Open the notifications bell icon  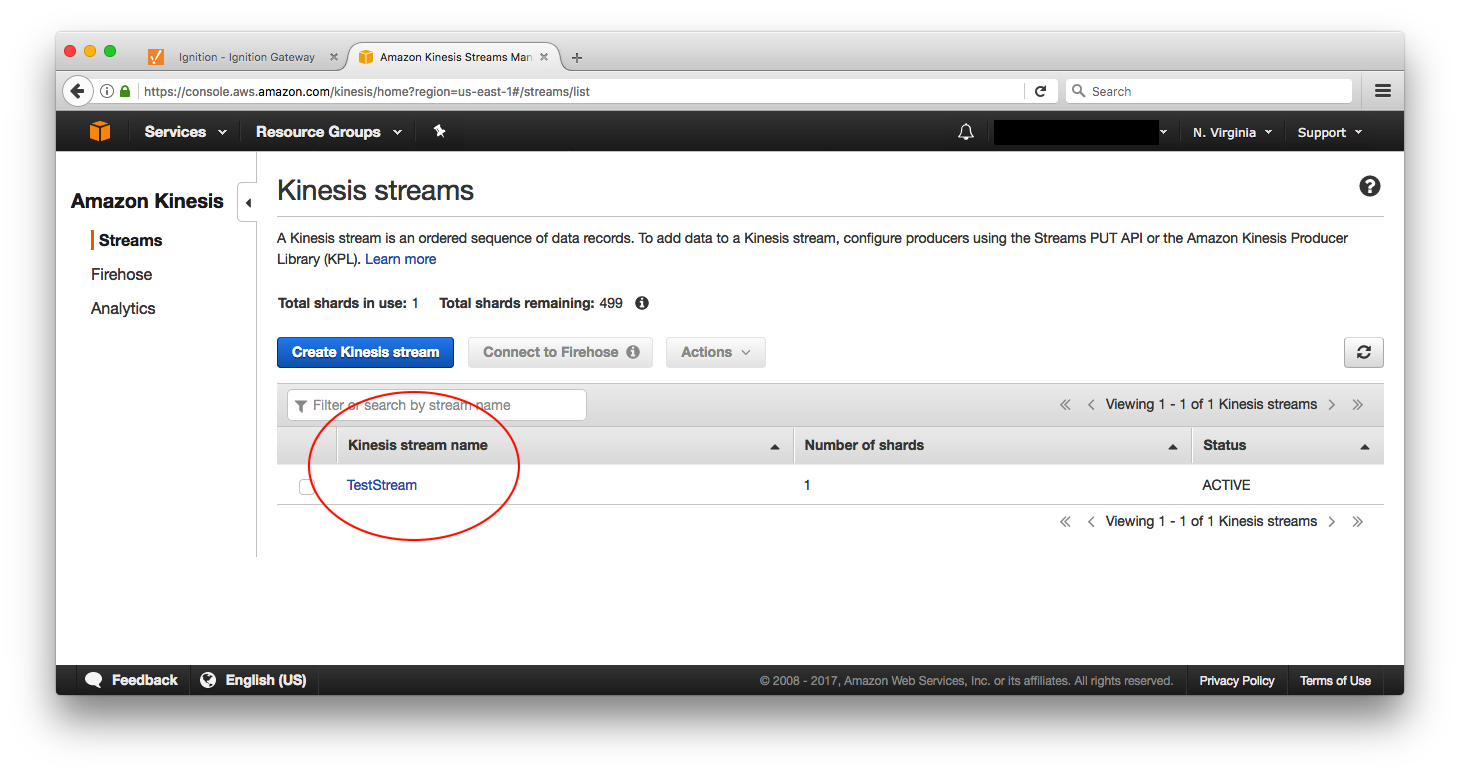click(965, 132)
